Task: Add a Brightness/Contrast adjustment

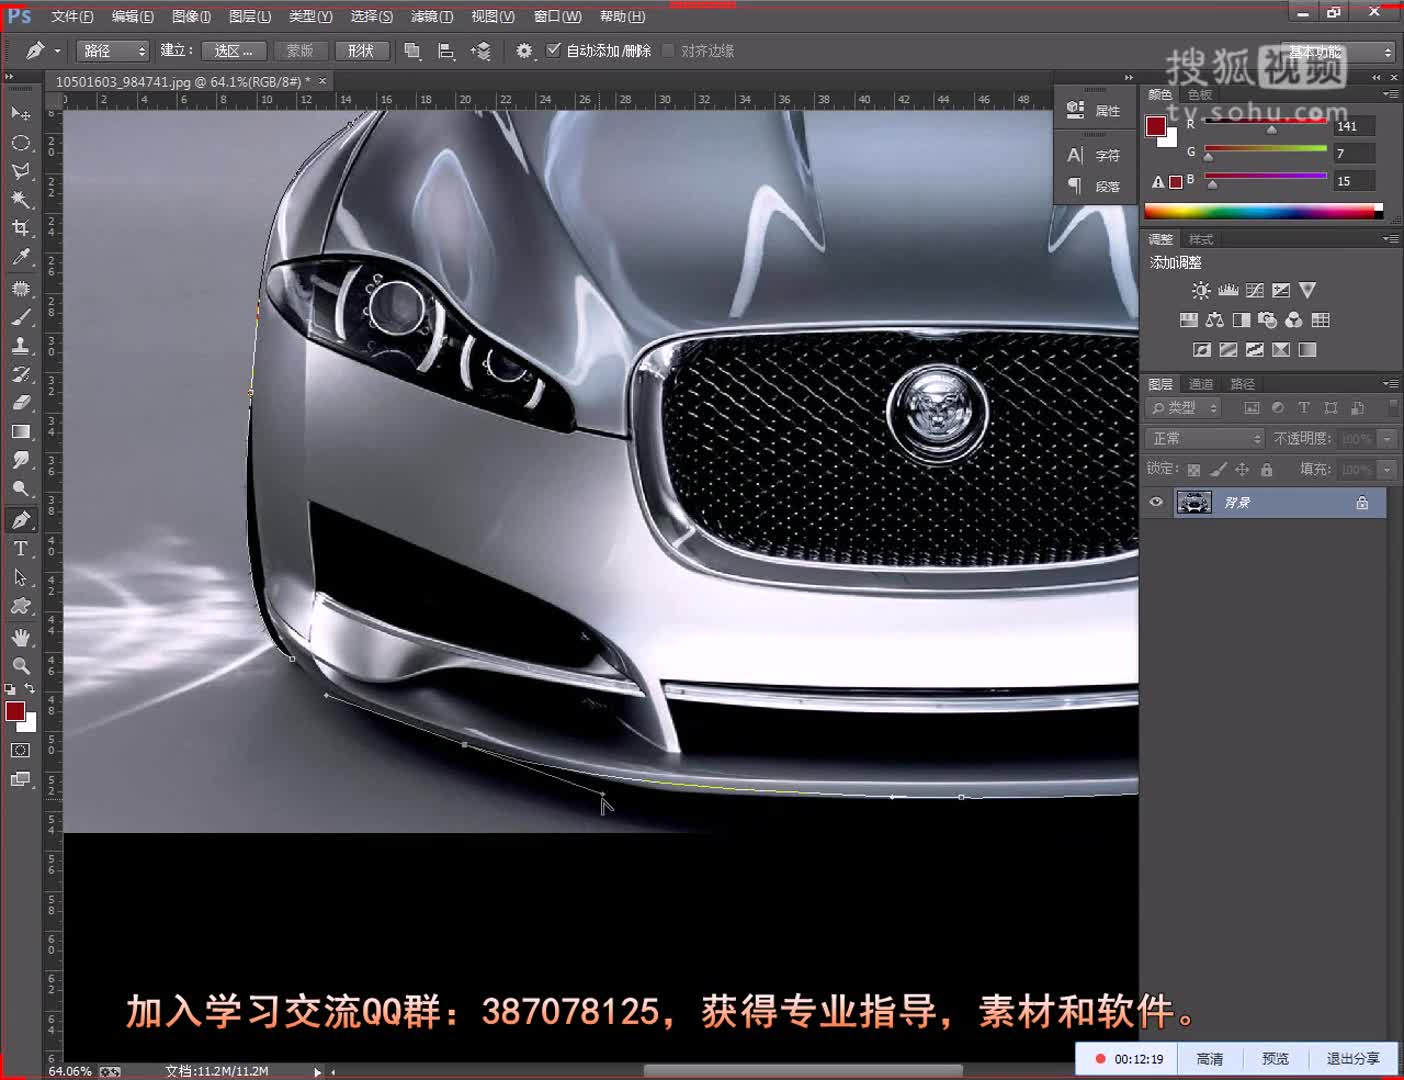Action: (1201, 291)
